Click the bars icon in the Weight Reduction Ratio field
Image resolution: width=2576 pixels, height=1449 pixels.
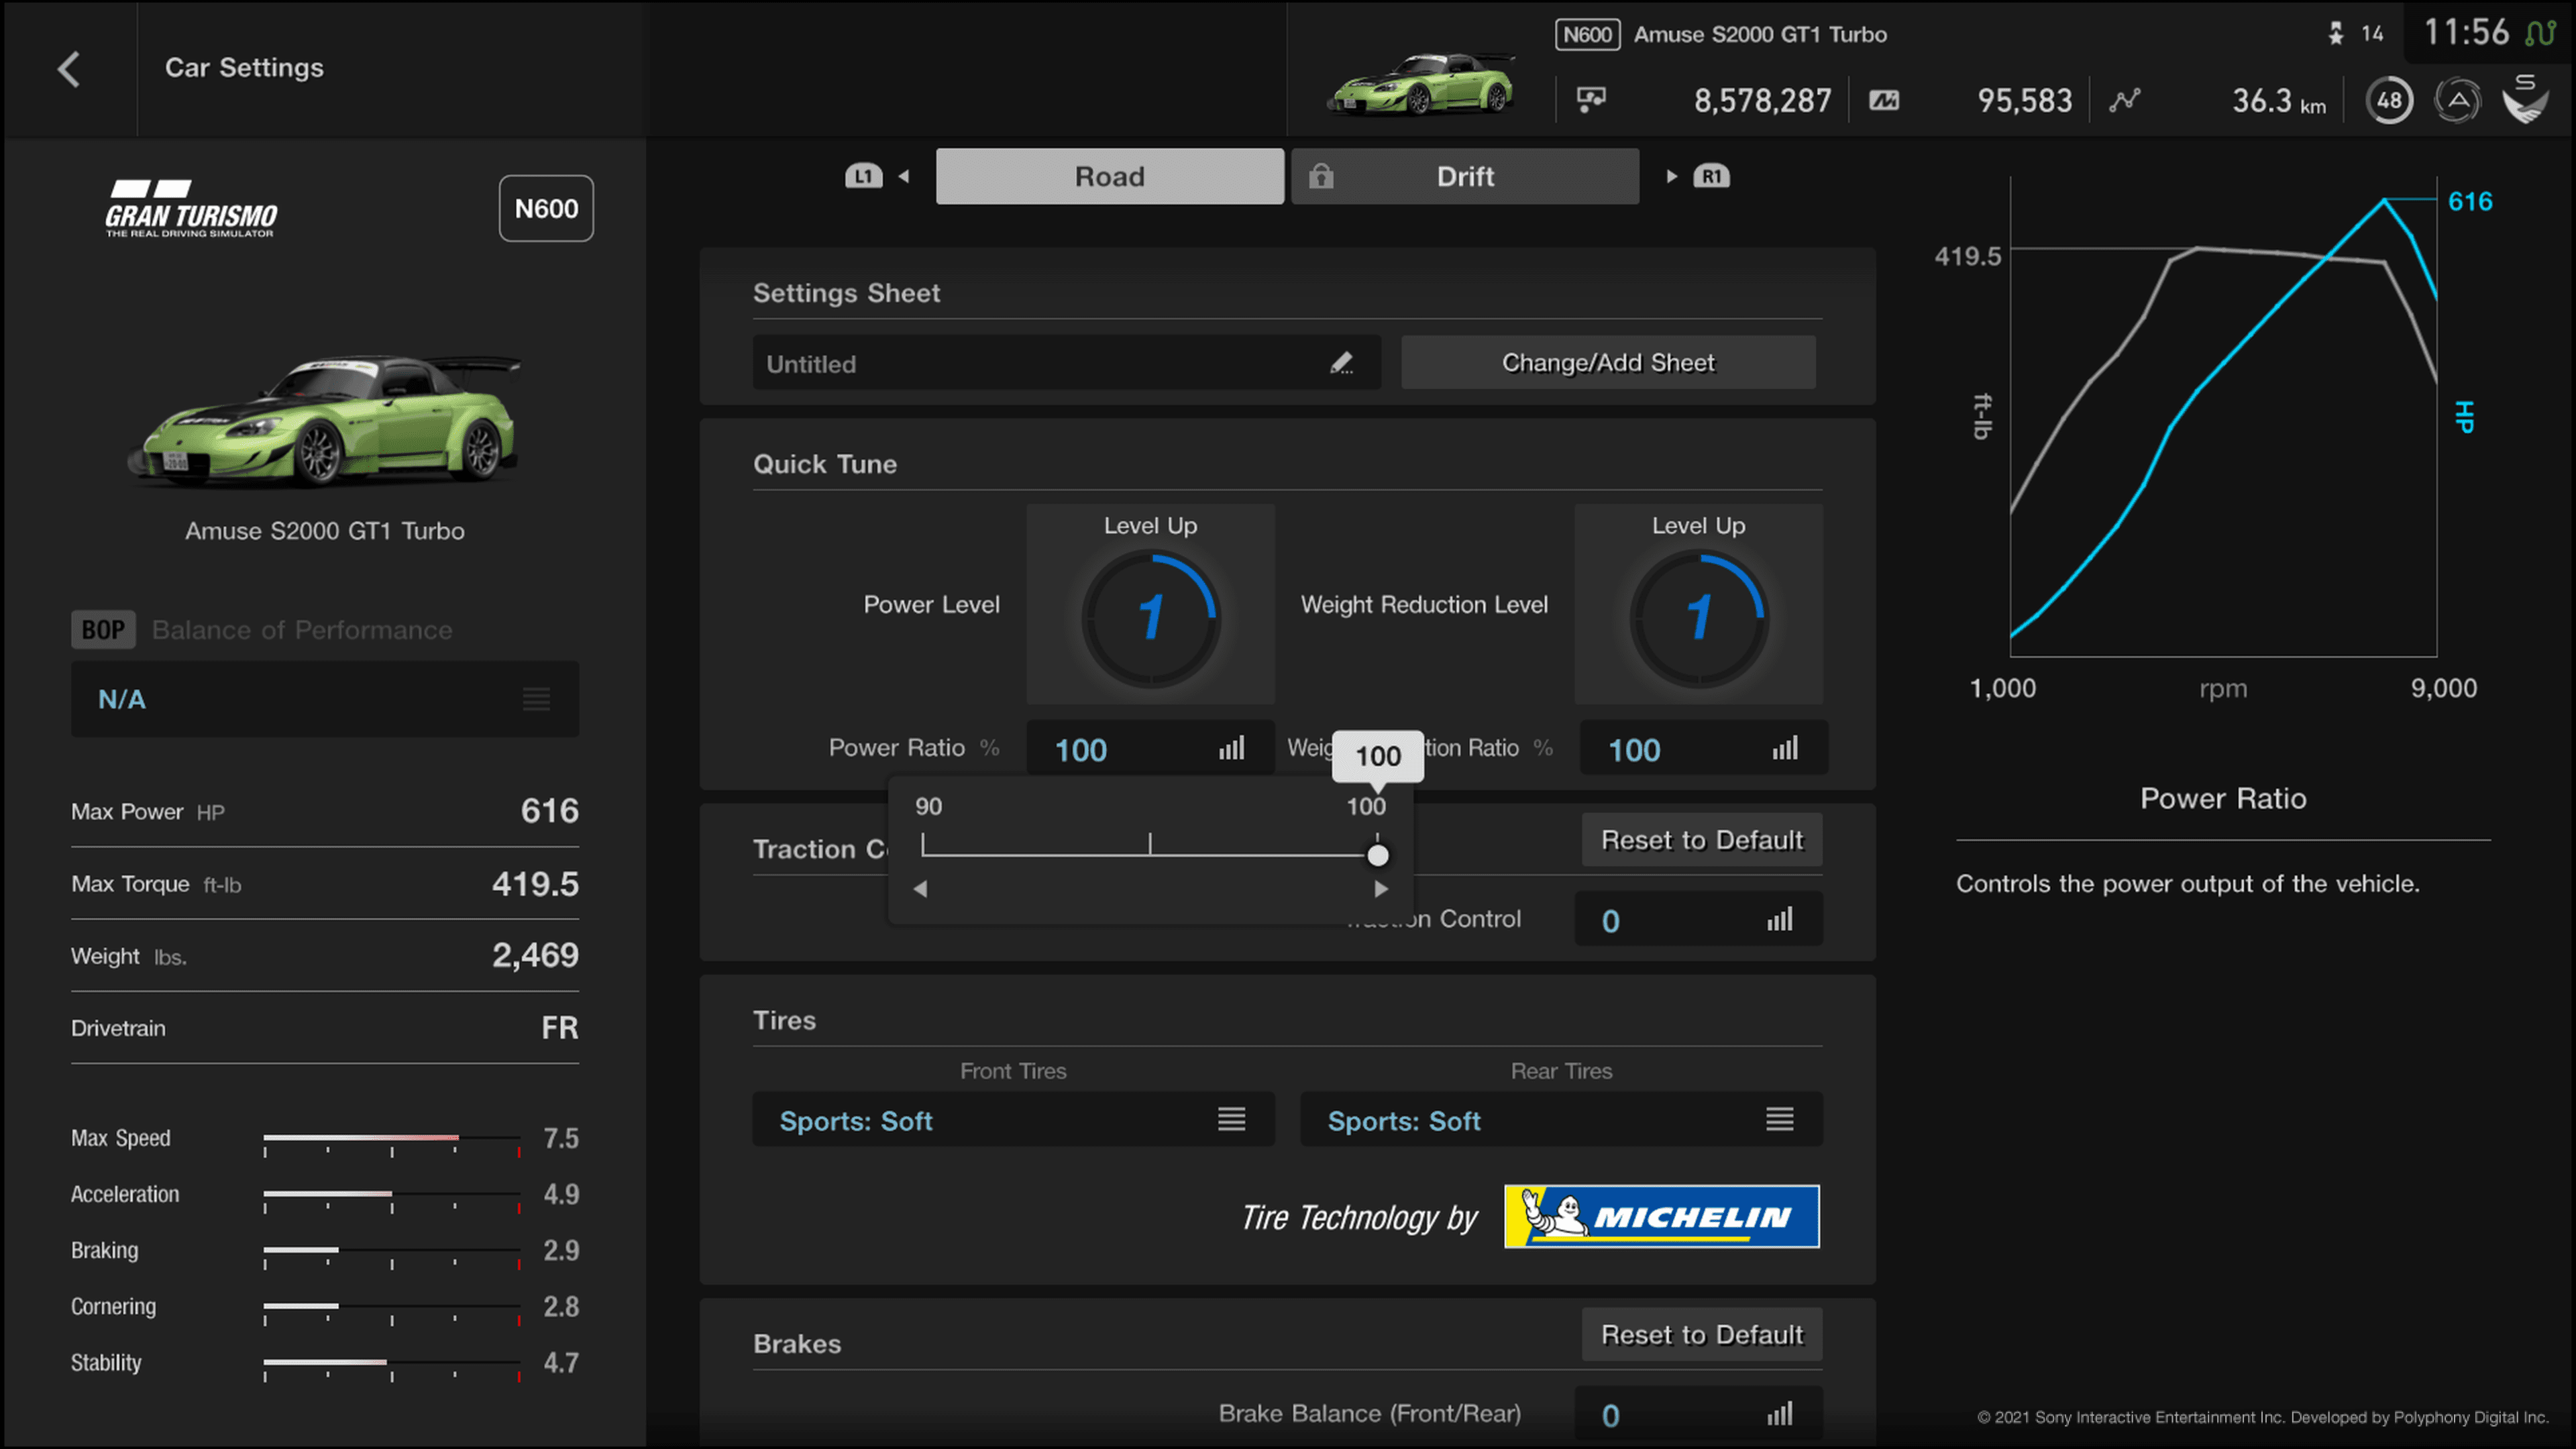coord(1785,748)
